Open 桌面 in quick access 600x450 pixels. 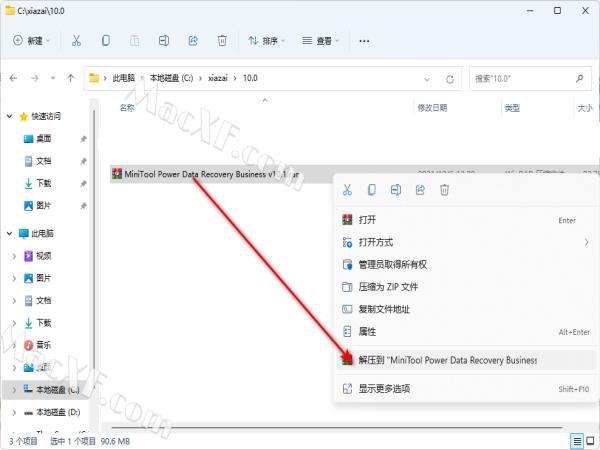pyautogui.click(x=43, y=139)
